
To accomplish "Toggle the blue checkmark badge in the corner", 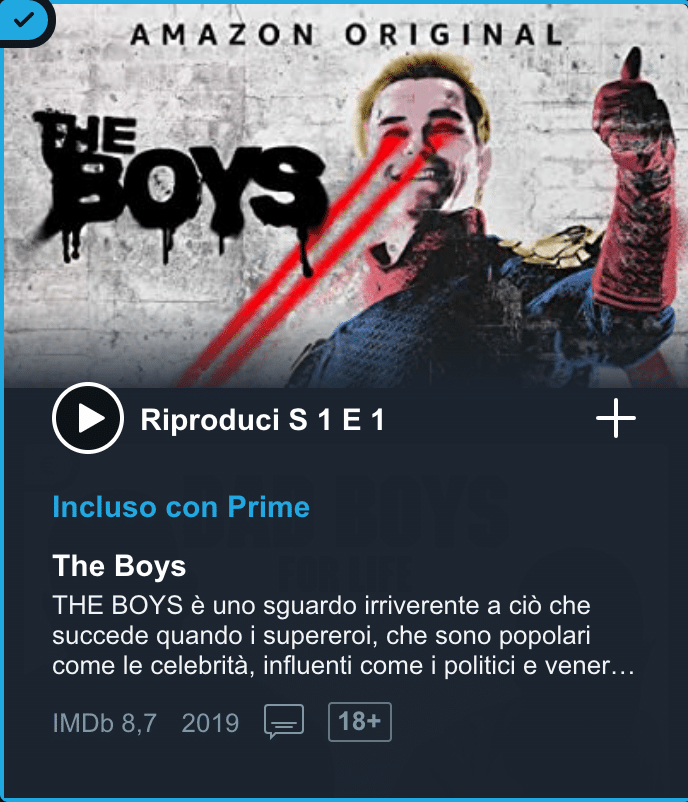I will click(24, 20).
